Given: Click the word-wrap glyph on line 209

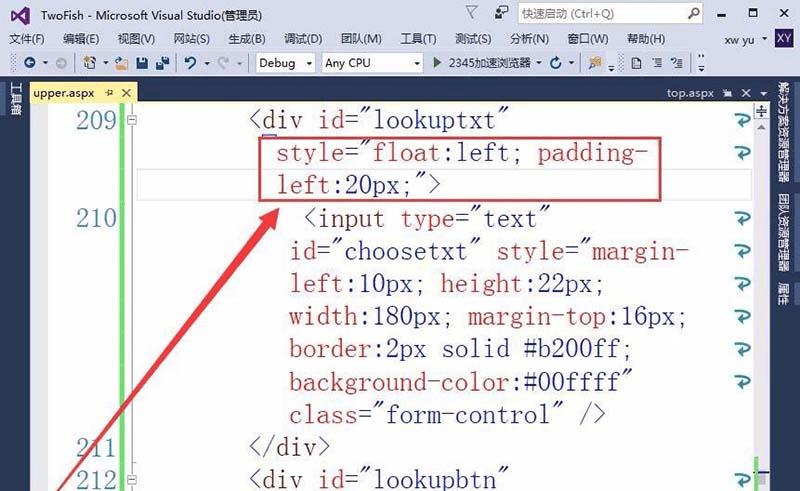Looking at the screenshot, I should click(x=742, y=120).
